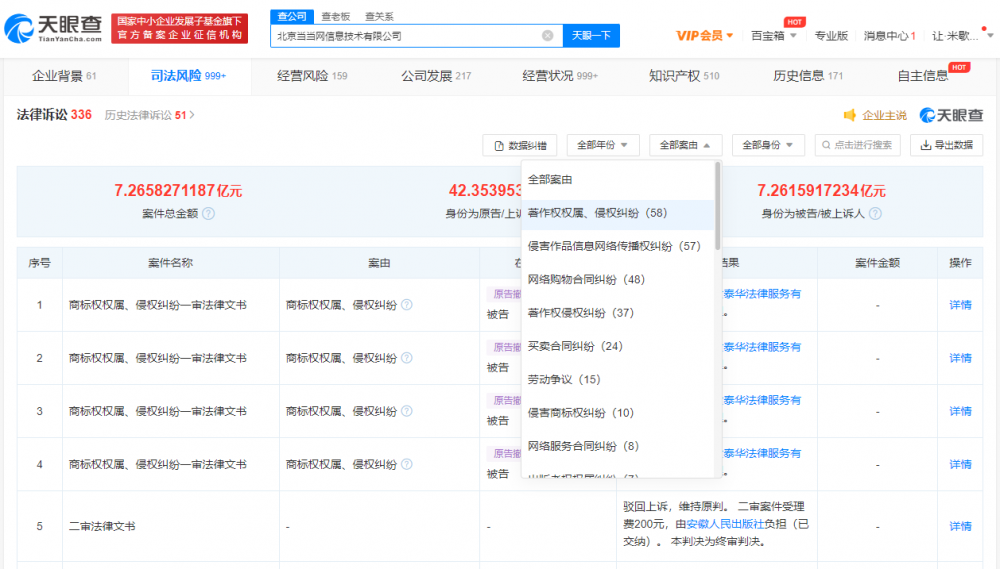The height and width of the screenshot is (569, 1000).
Task: Select 买卖合同纠纷 (24) option
Action: 618,346
